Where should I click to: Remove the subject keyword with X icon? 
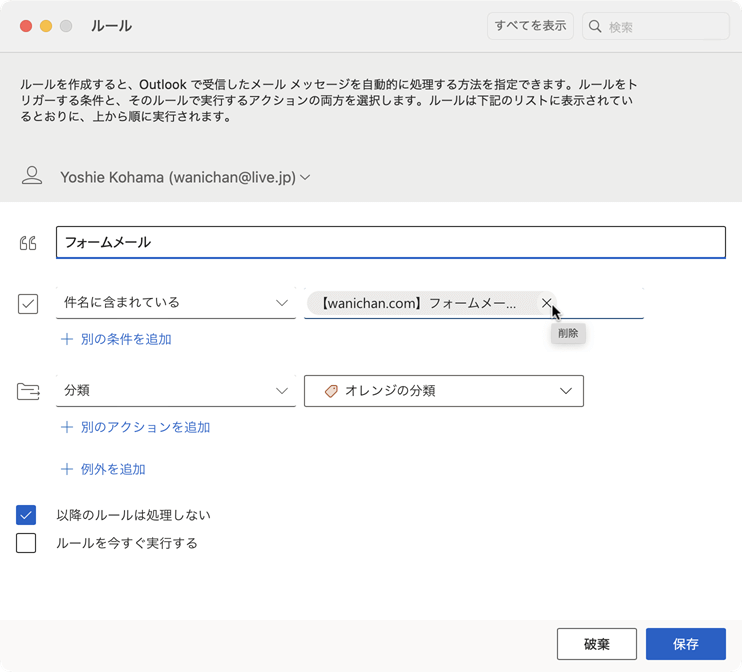[546, 303]
